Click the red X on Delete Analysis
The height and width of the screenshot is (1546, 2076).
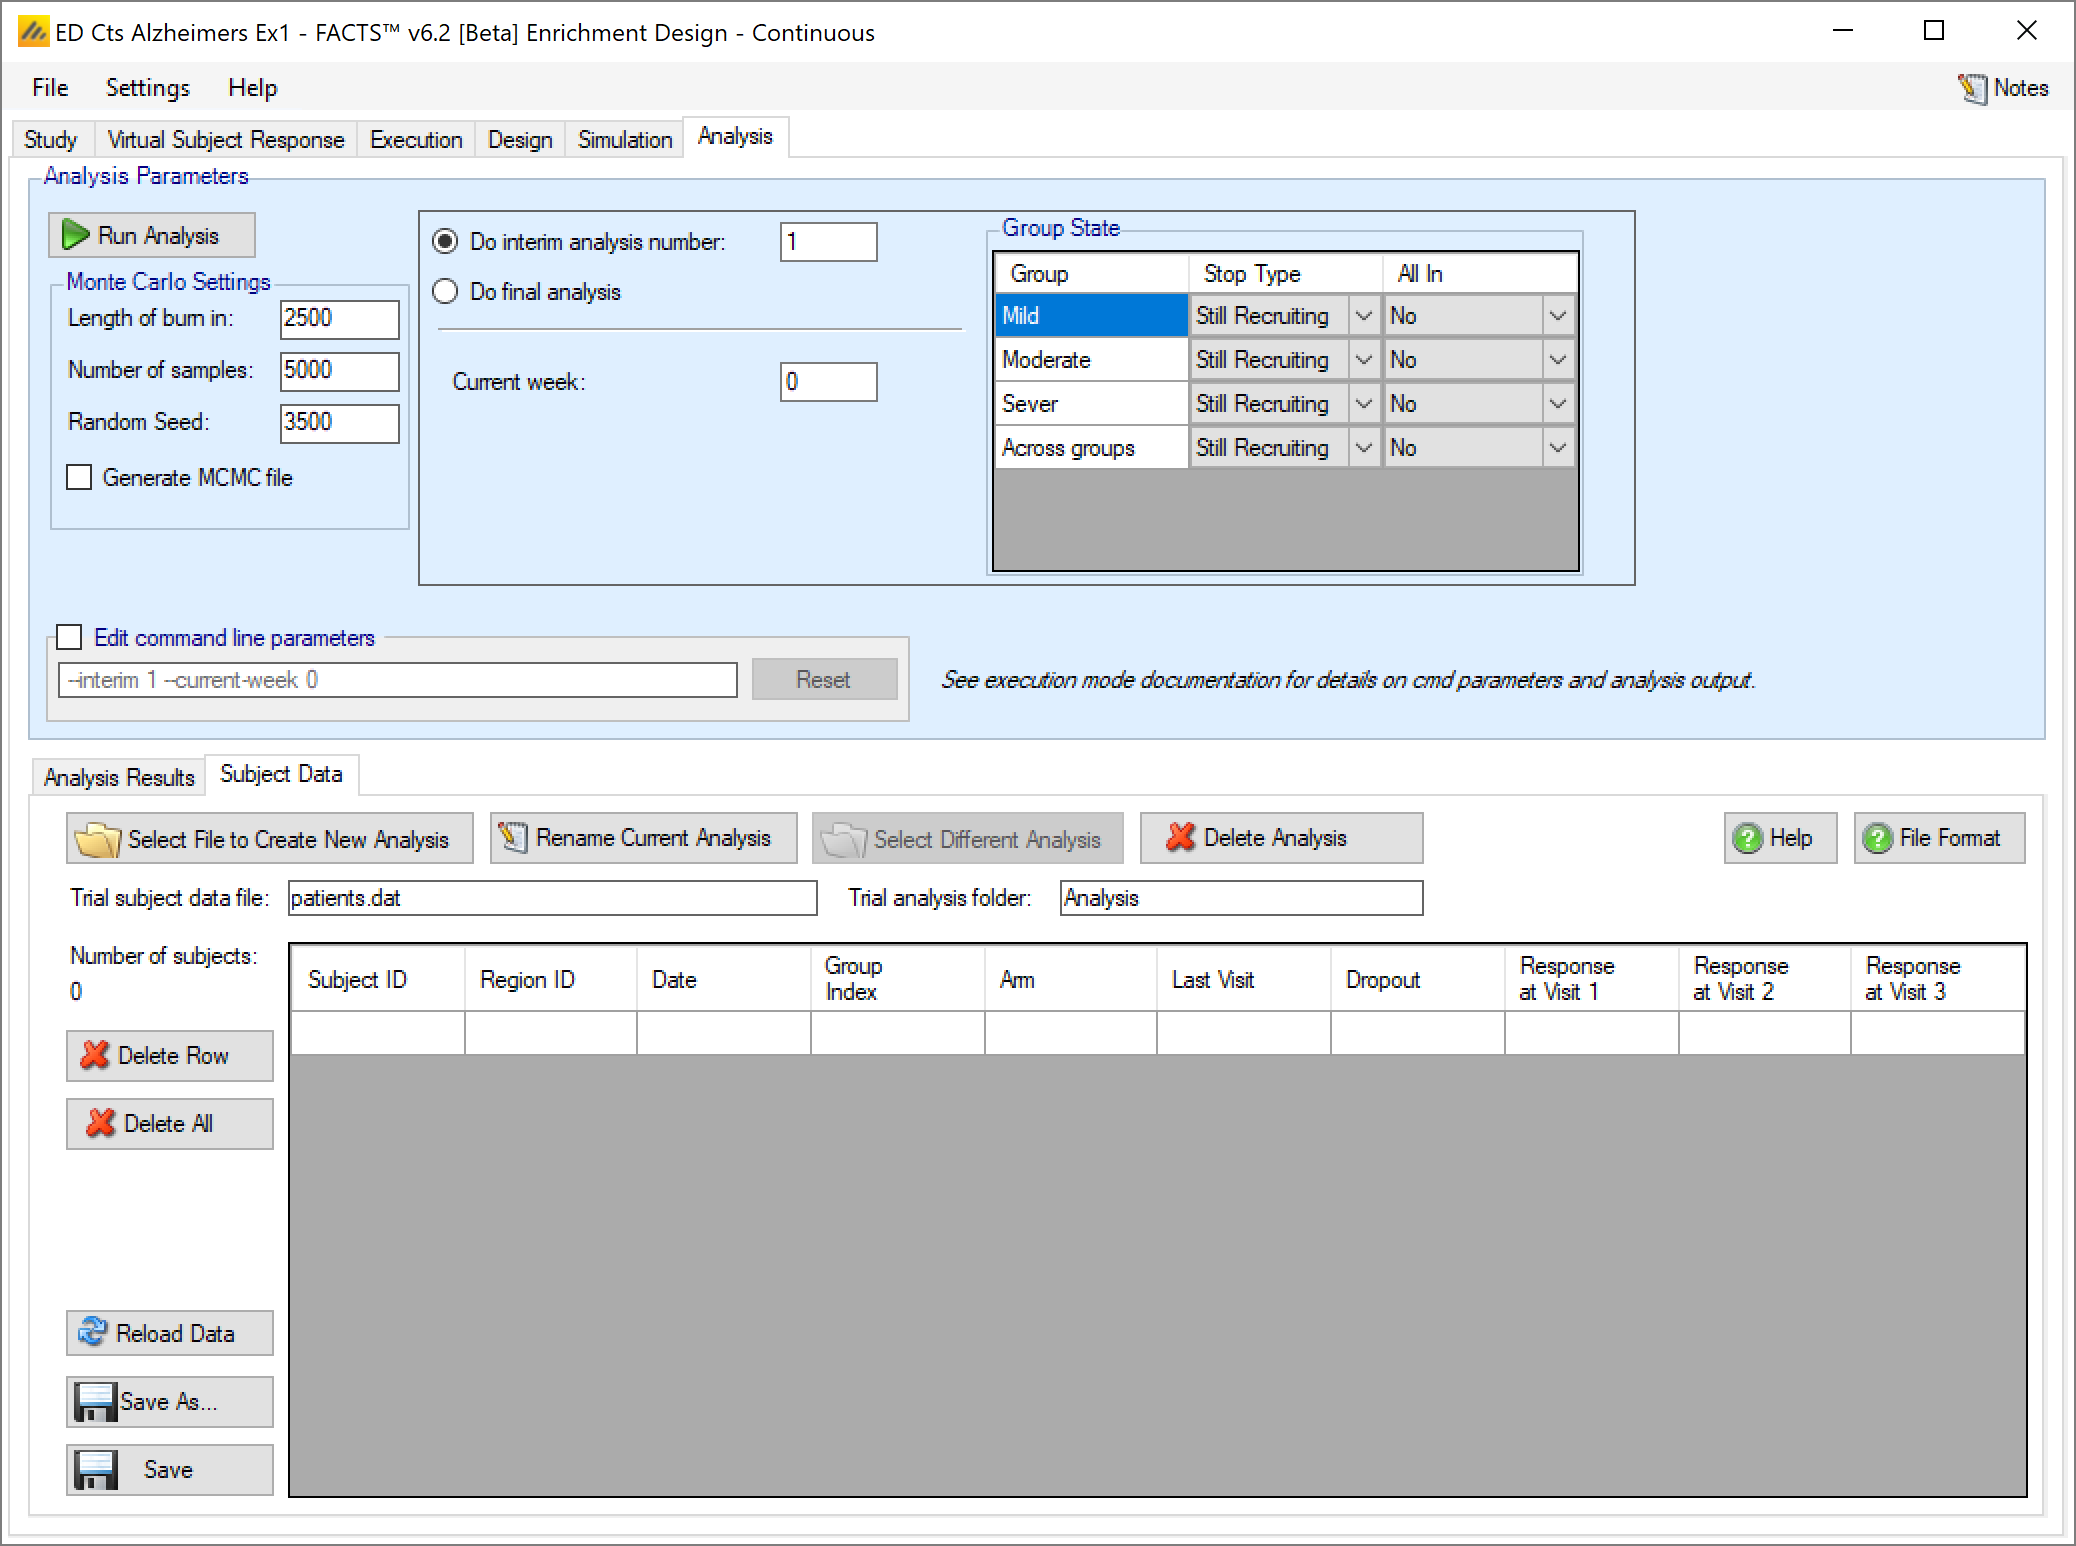click(1180, 838)
